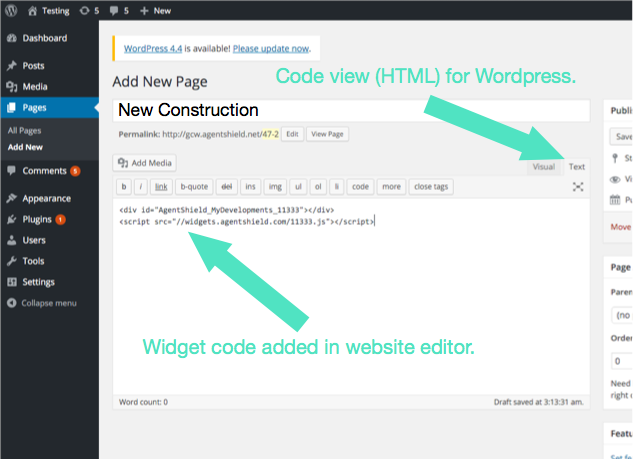Screen dimensions: 633x459
Task: Click the permalink Edit button
Action: (x=292, y=134)
